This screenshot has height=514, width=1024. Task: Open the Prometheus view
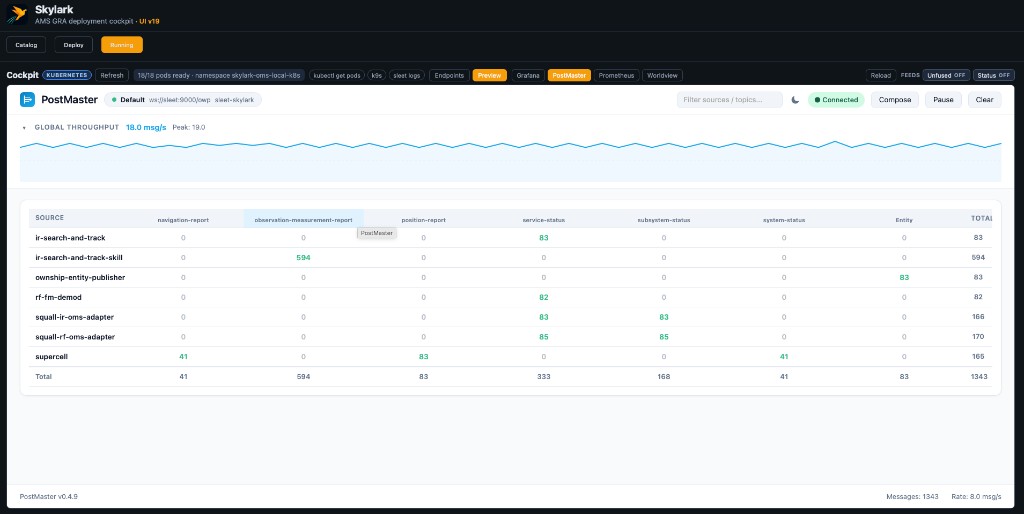point(616,76)
